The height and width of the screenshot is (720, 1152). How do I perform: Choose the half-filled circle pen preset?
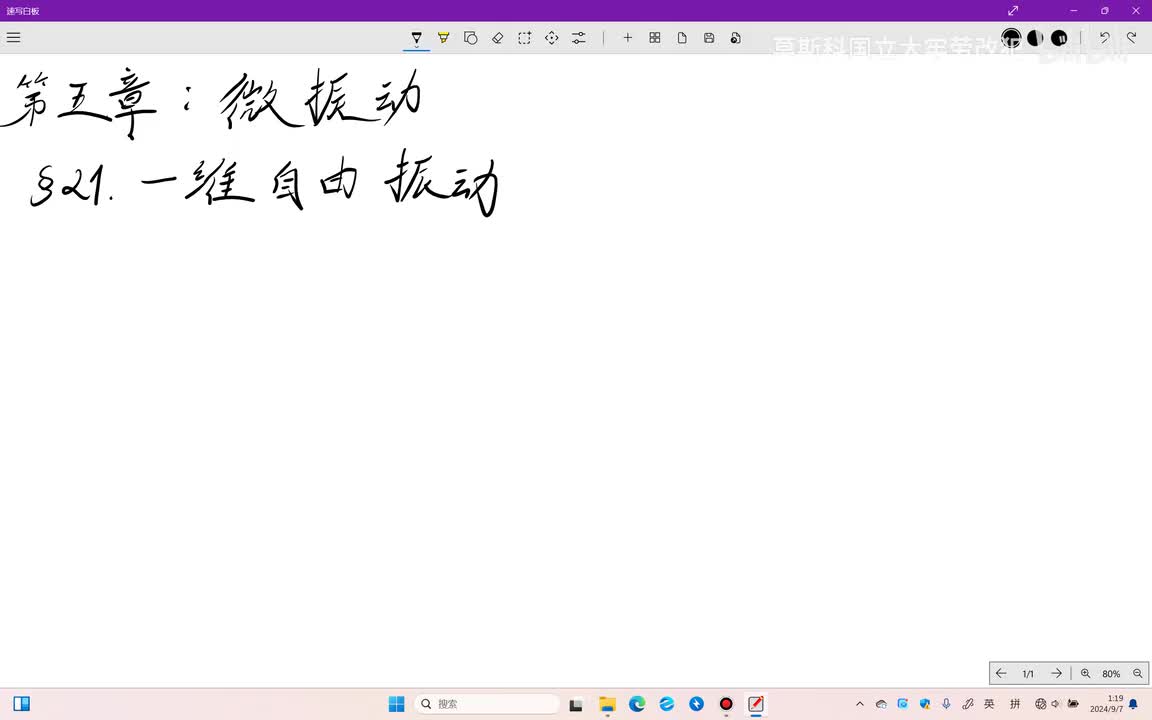coord(1035,37)
